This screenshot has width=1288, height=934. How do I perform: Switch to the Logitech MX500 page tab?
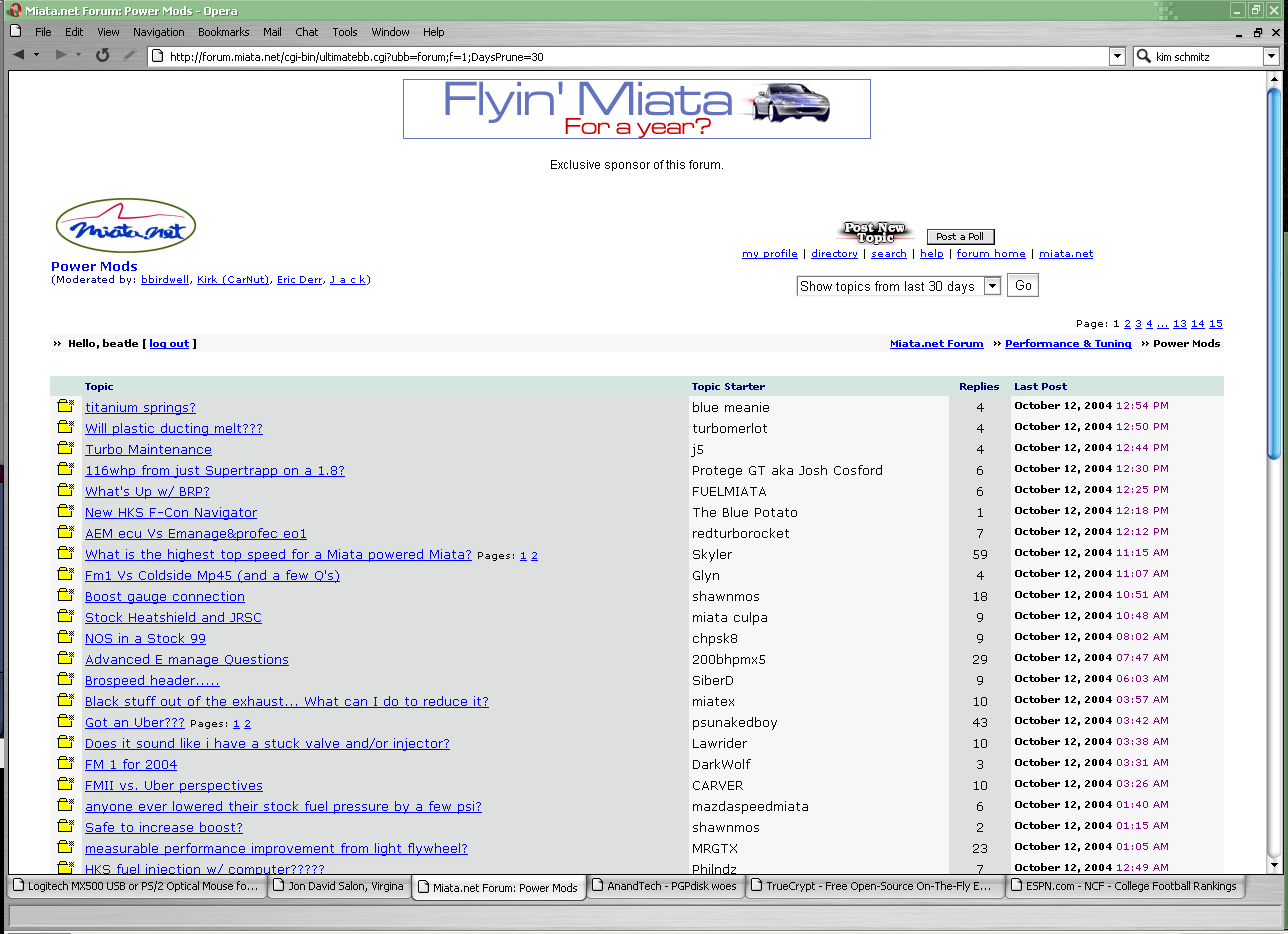[x=138, y=886]
